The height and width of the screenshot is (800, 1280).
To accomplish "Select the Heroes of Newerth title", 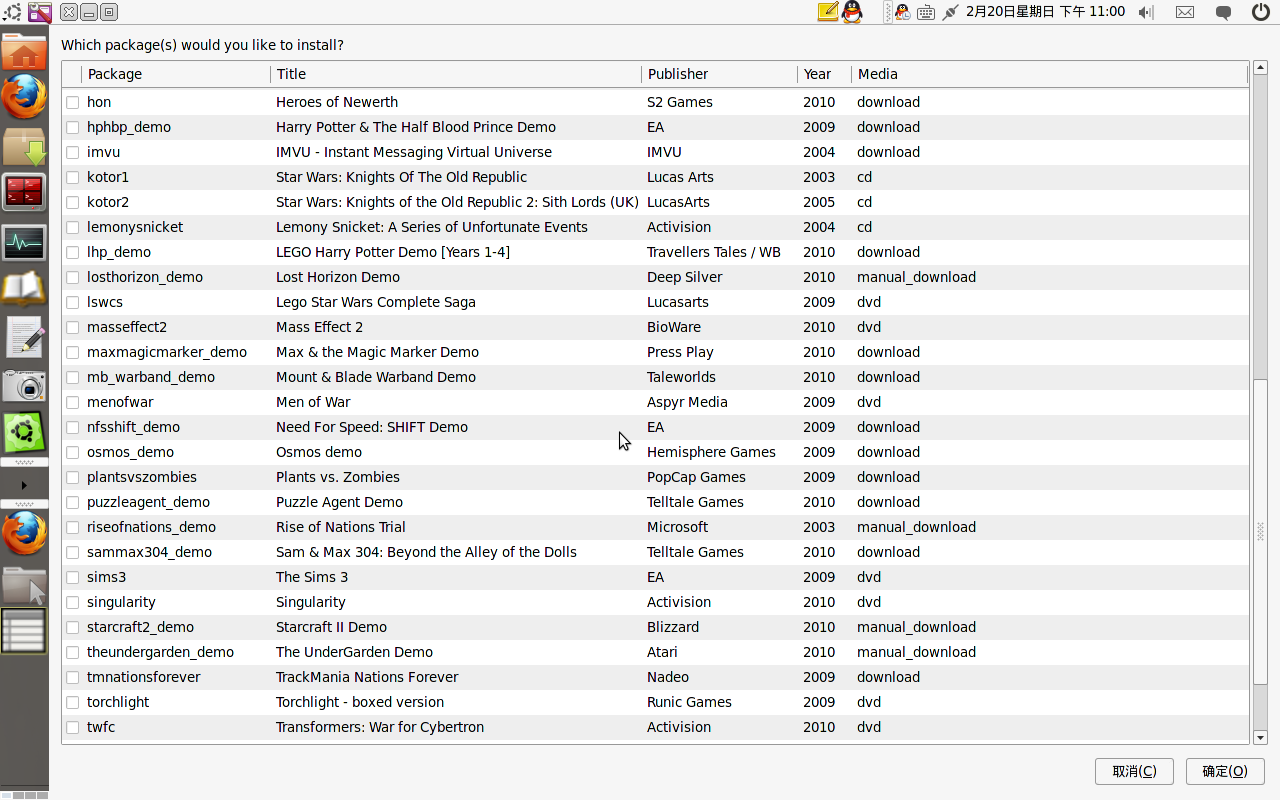I will pos(337,102).
